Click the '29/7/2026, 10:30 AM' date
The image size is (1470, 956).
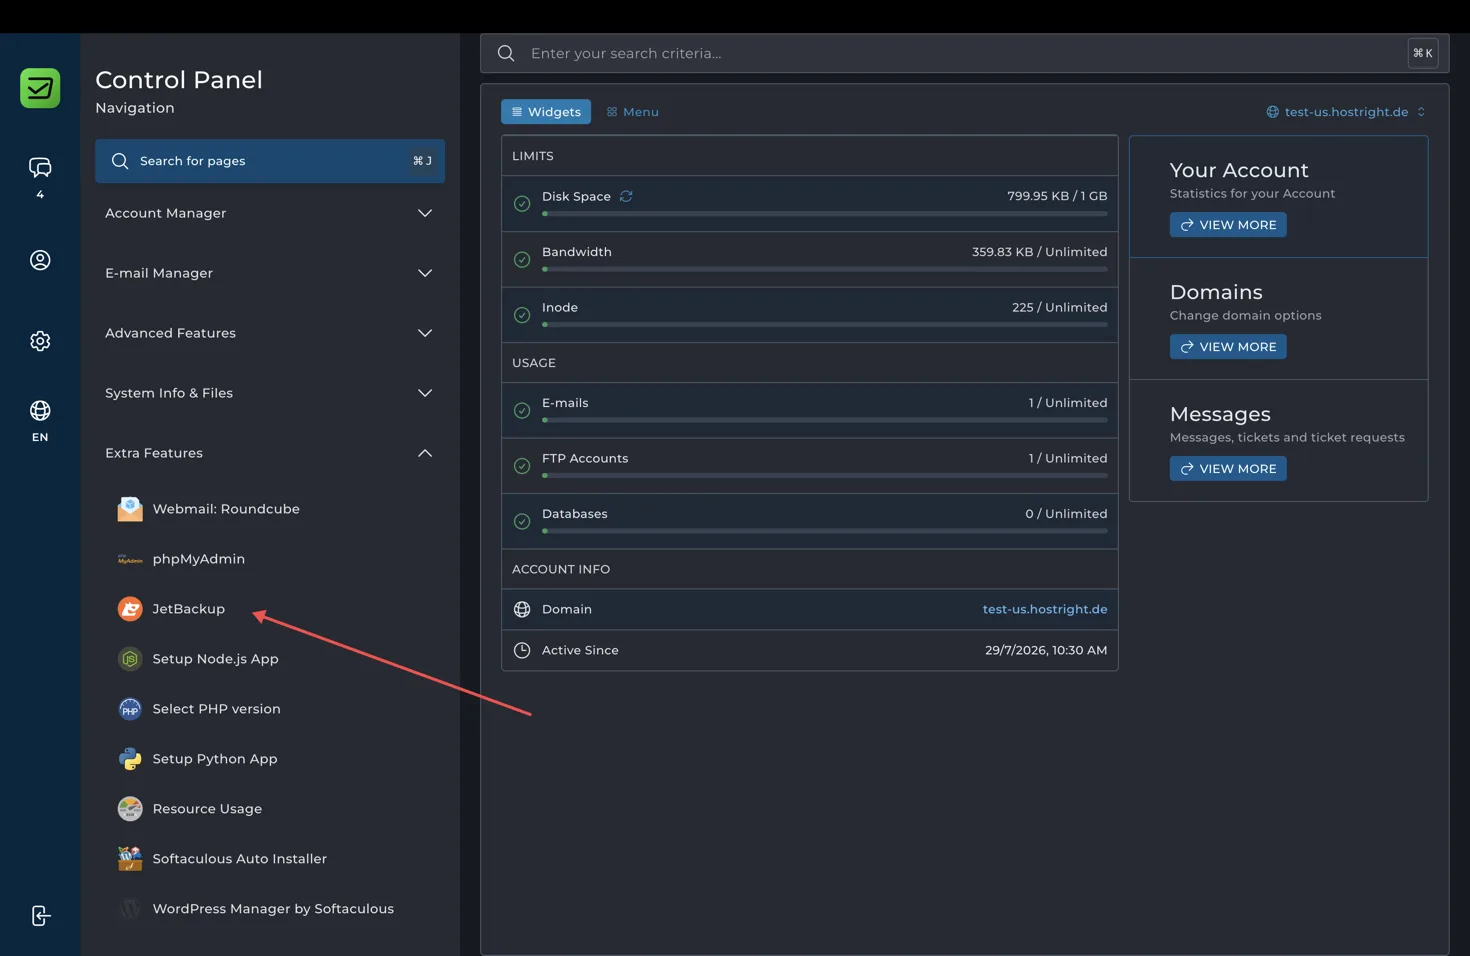[x=1046, y=650]
